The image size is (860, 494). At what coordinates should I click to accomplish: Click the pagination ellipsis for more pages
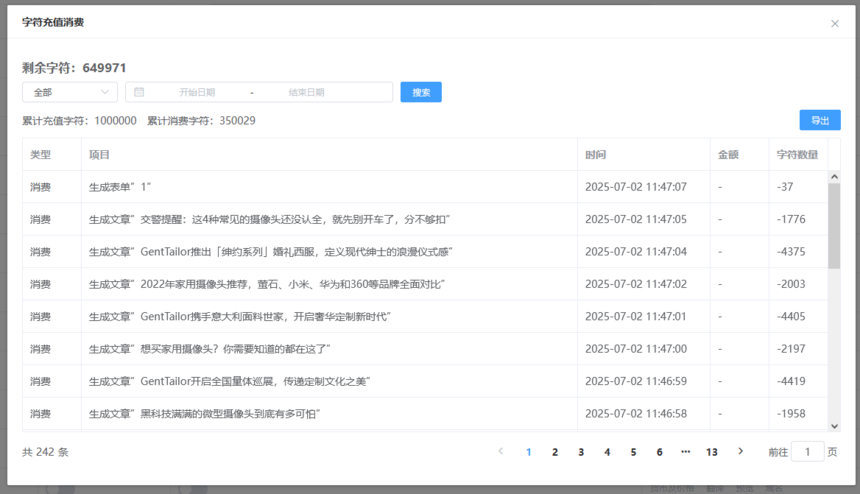(x=685, y=452)
